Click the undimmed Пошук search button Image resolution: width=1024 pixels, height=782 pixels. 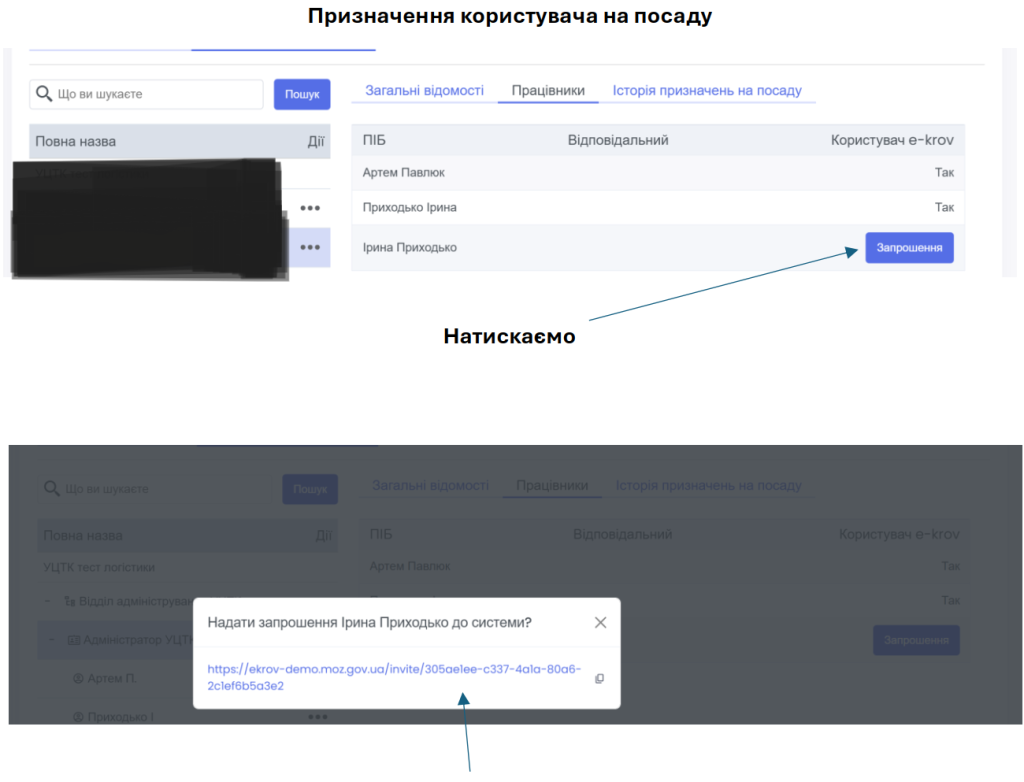click(x=302, y=94)
